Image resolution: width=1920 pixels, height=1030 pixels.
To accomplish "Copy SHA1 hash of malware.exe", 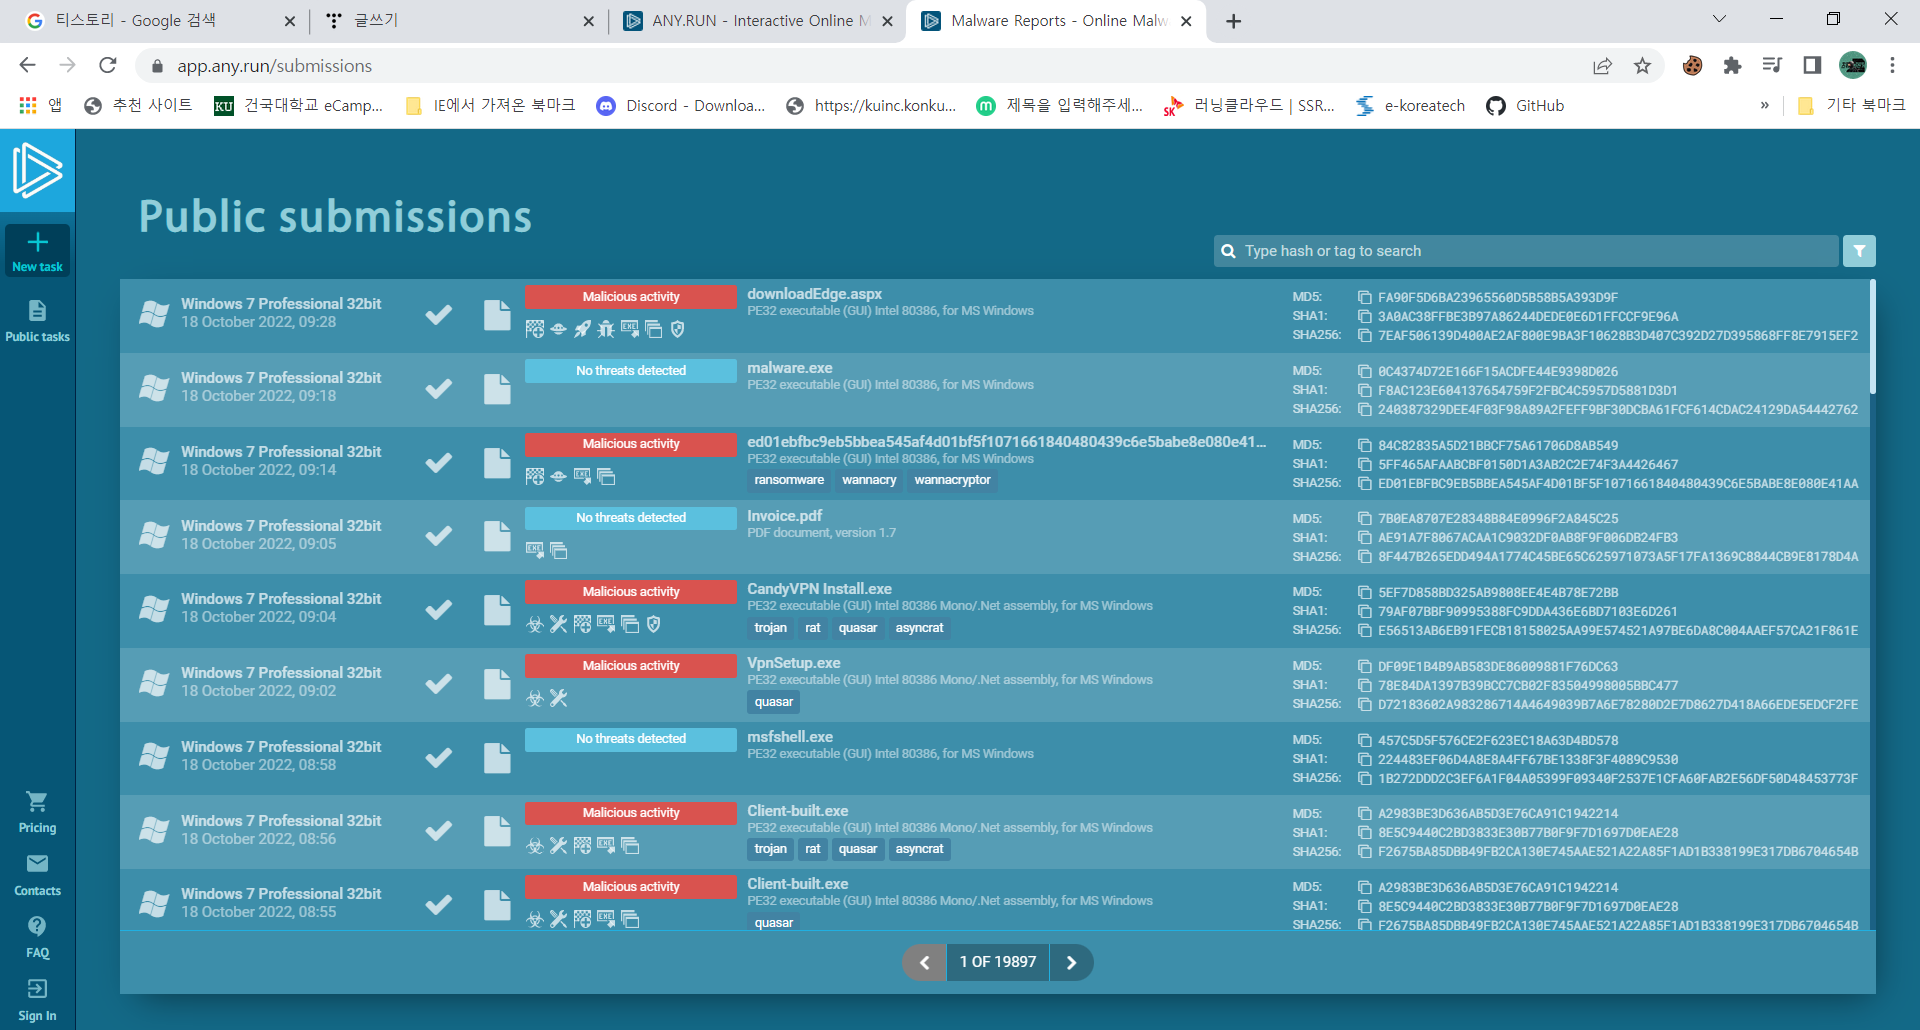I will click(x=1364, y=390).
